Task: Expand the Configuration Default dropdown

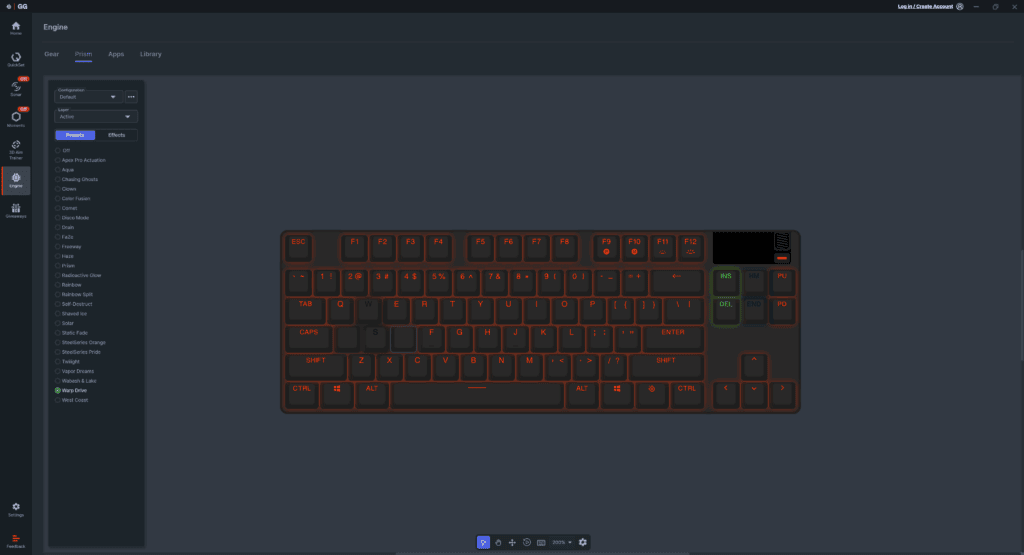Action: pyautogui.click(x=88, y=97)
